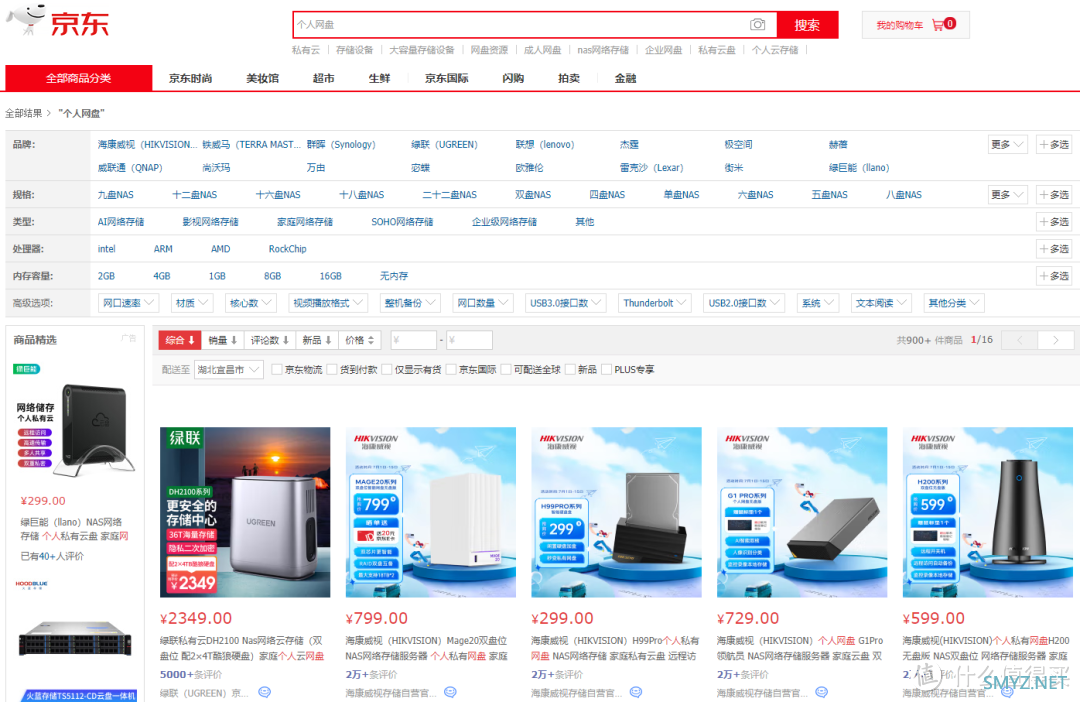Open camera image search in search bar
Screen dimensions: 1080x702
pyautogui.click(x=758, y=25)
